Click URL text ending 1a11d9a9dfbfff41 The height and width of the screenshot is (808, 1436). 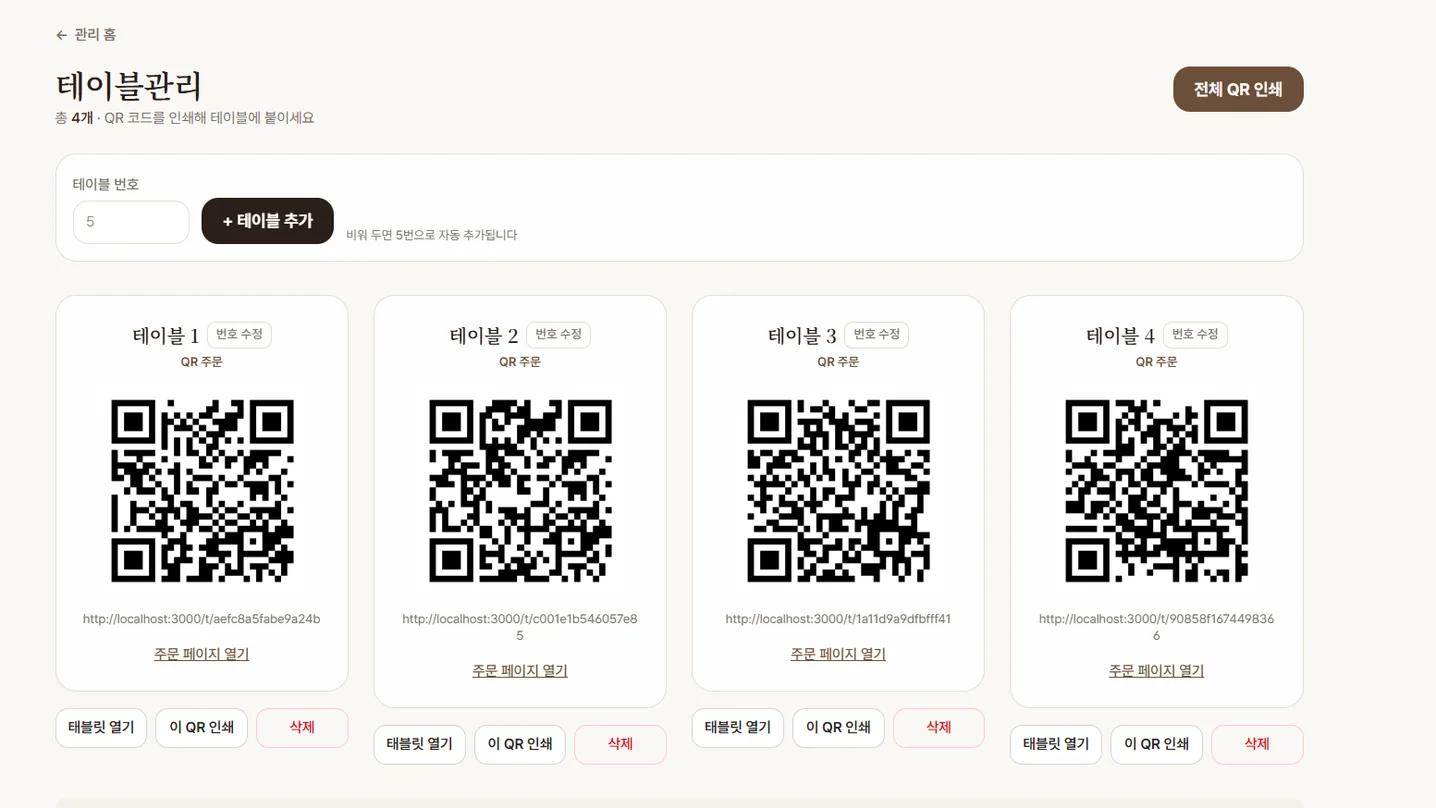[x=838, y=619]
